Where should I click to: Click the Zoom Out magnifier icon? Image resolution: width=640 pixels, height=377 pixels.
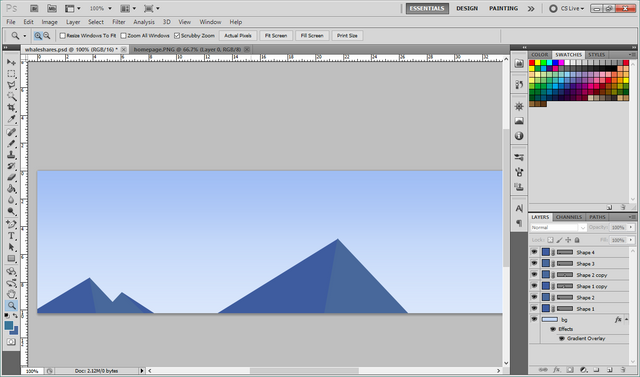point(47,36)
